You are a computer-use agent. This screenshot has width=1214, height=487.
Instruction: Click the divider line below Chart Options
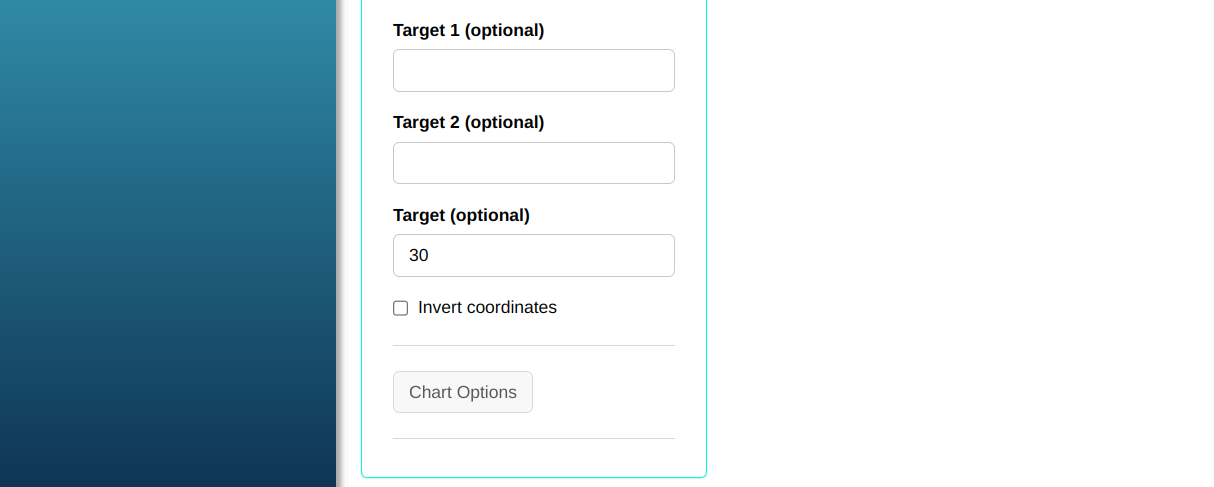tap(533, 438)
